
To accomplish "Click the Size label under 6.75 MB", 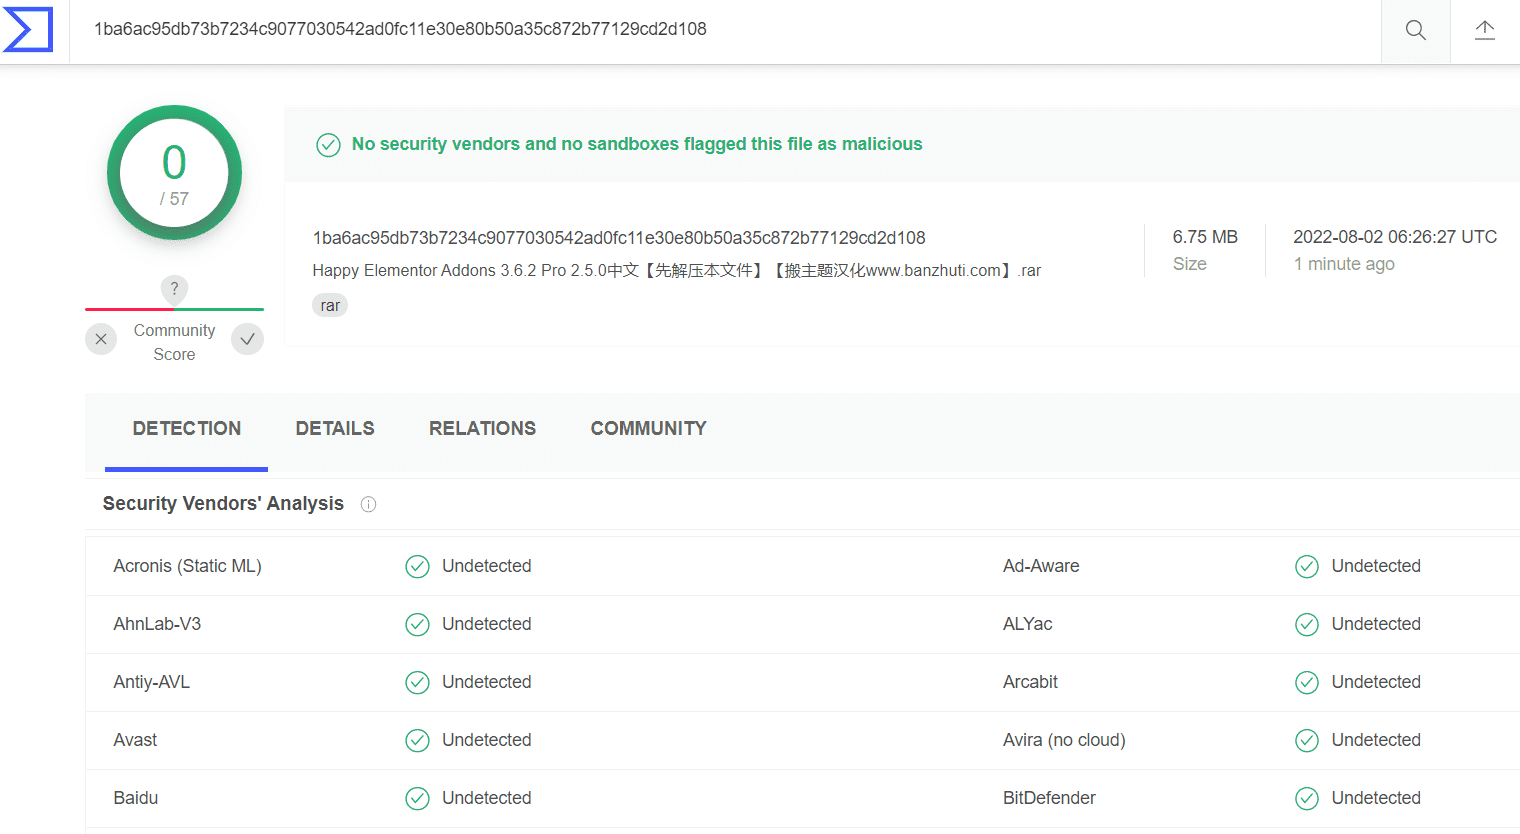I will [x=1190, y=264].
